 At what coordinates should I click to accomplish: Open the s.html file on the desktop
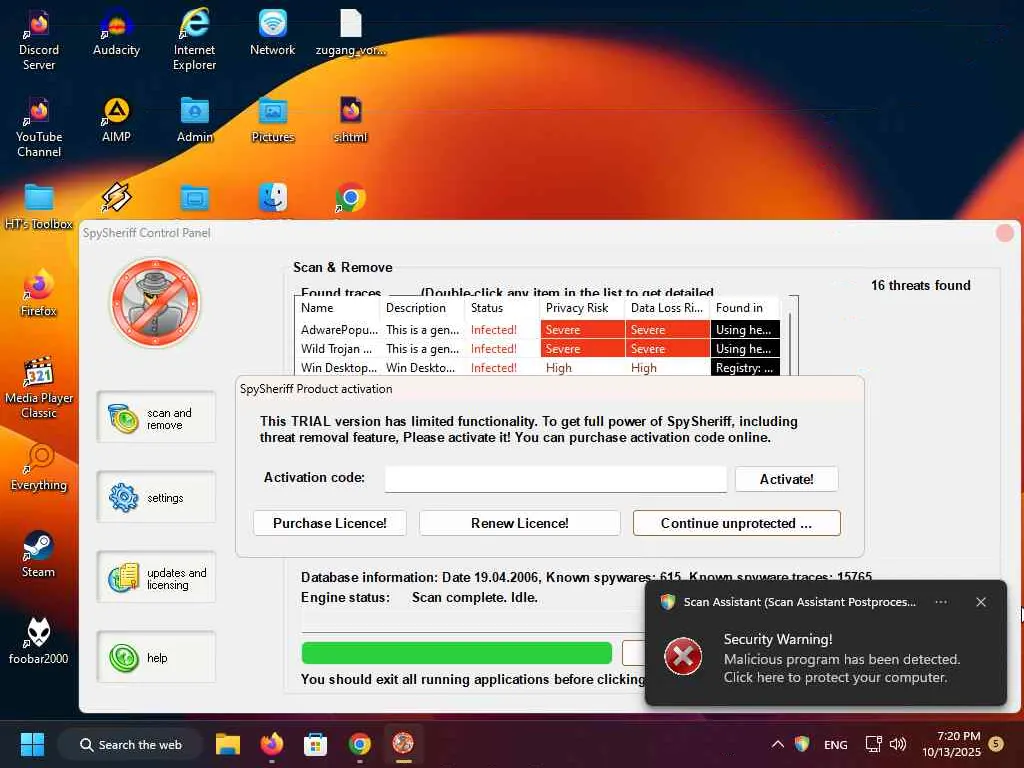click(x=351, y=120)
